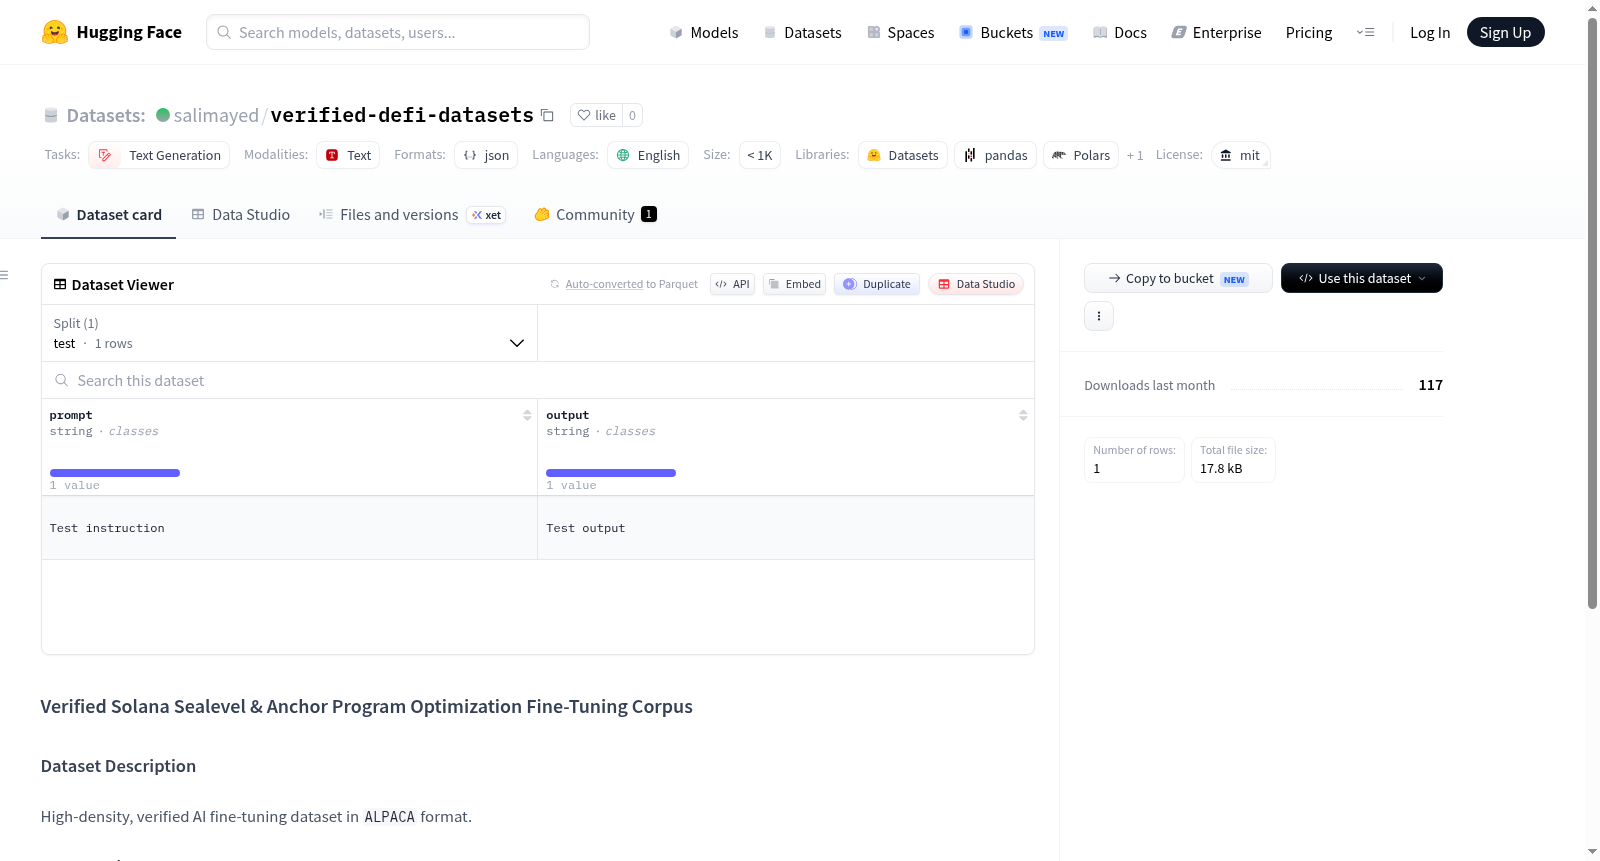
Task: Click the Auto-converted to Parquet link
Action: tap(604, 284)
